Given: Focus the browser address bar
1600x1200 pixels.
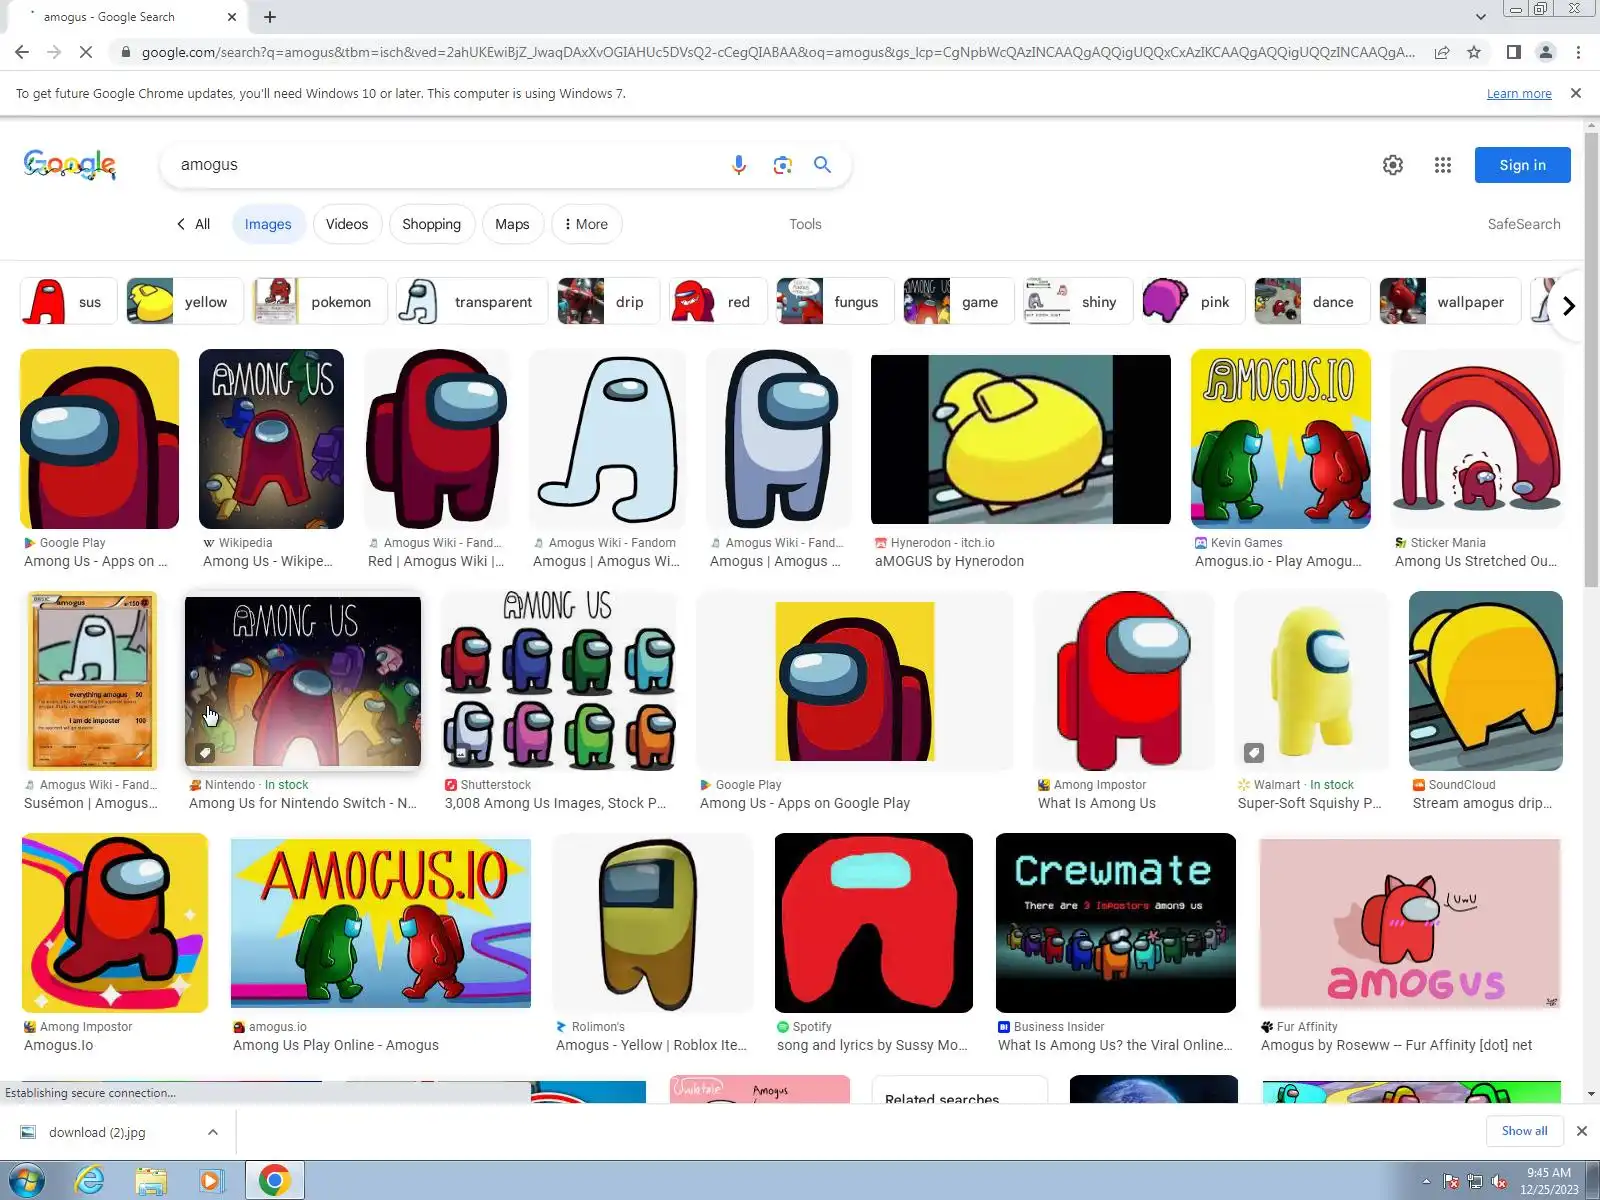Looking at the screenshot, I should 776,52.
